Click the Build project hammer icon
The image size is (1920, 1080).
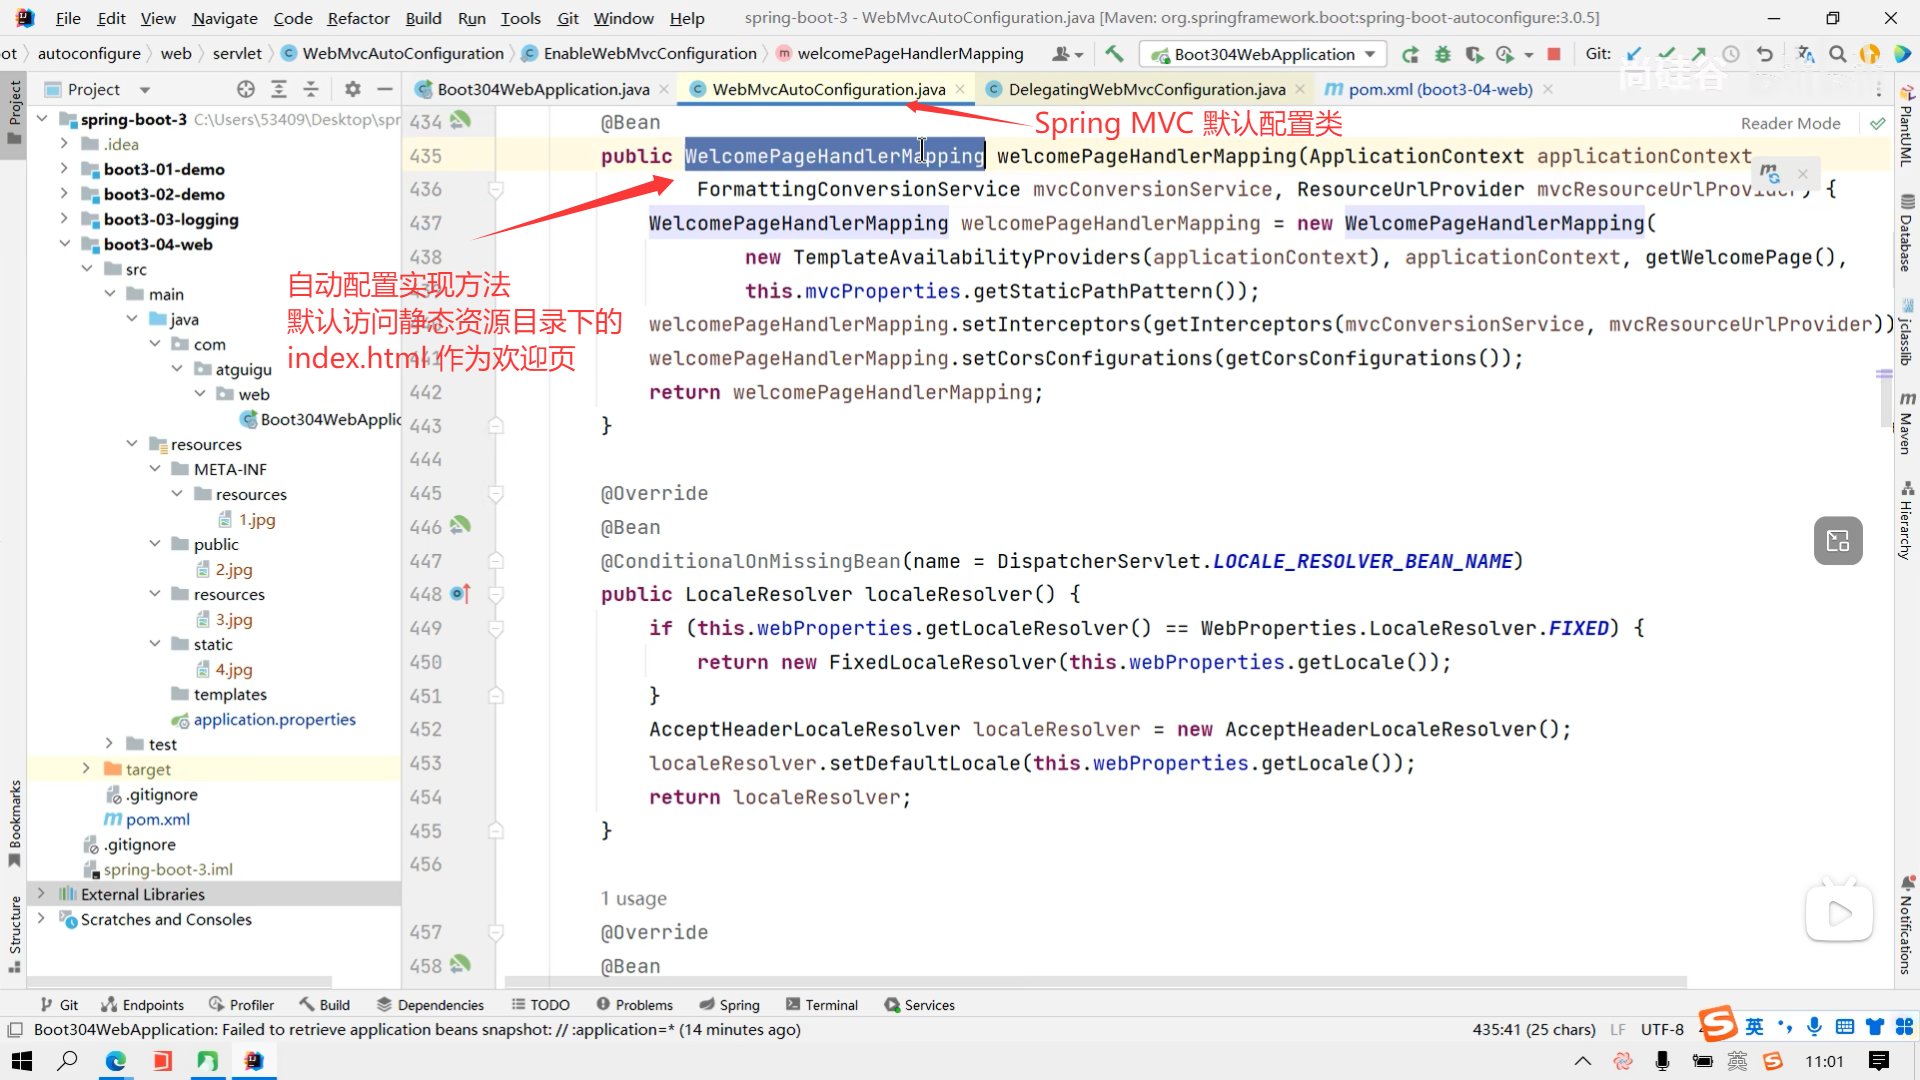1114,54
